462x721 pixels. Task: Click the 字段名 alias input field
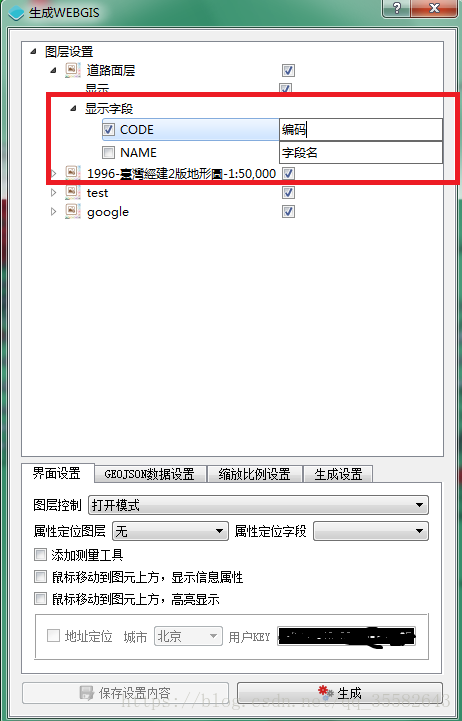click(361, 152)
